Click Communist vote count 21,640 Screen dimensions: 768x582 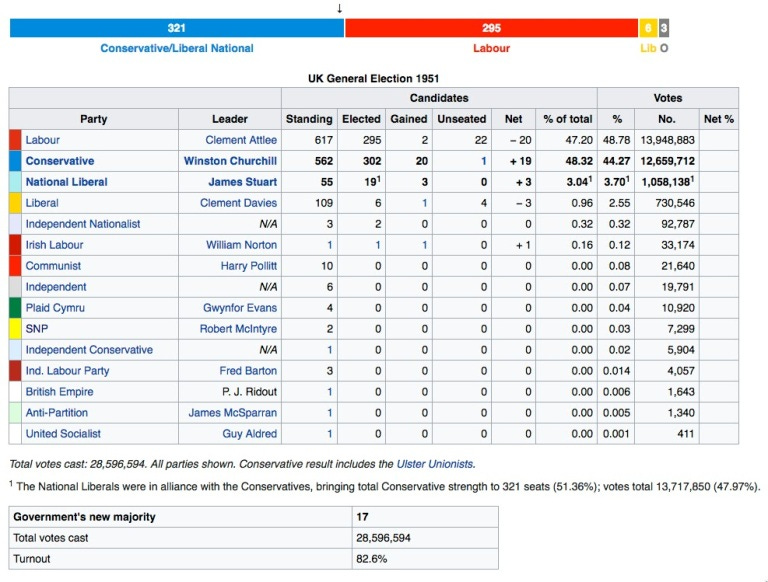(678, 266)
